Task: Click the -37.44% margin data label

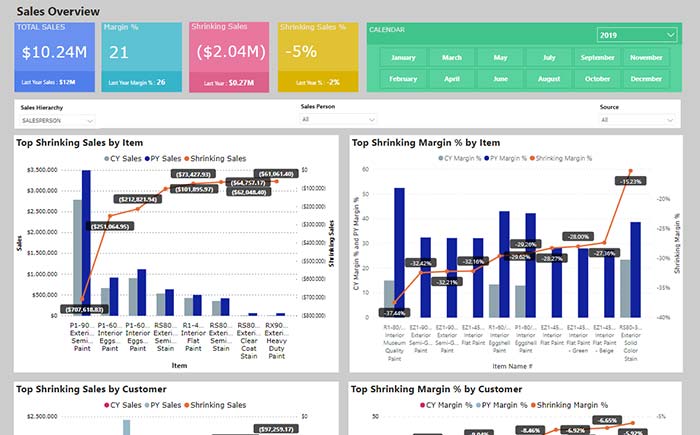Action: tap(394, 313)
